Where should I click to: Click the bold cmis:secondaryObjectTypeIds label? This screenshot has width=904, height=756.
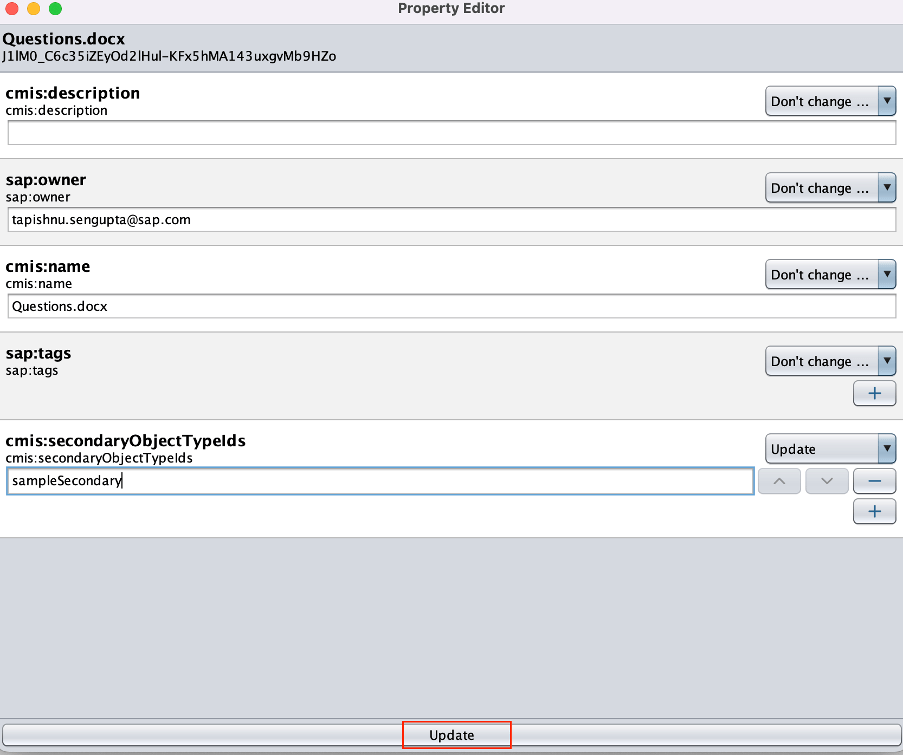[x=126, y=441]
